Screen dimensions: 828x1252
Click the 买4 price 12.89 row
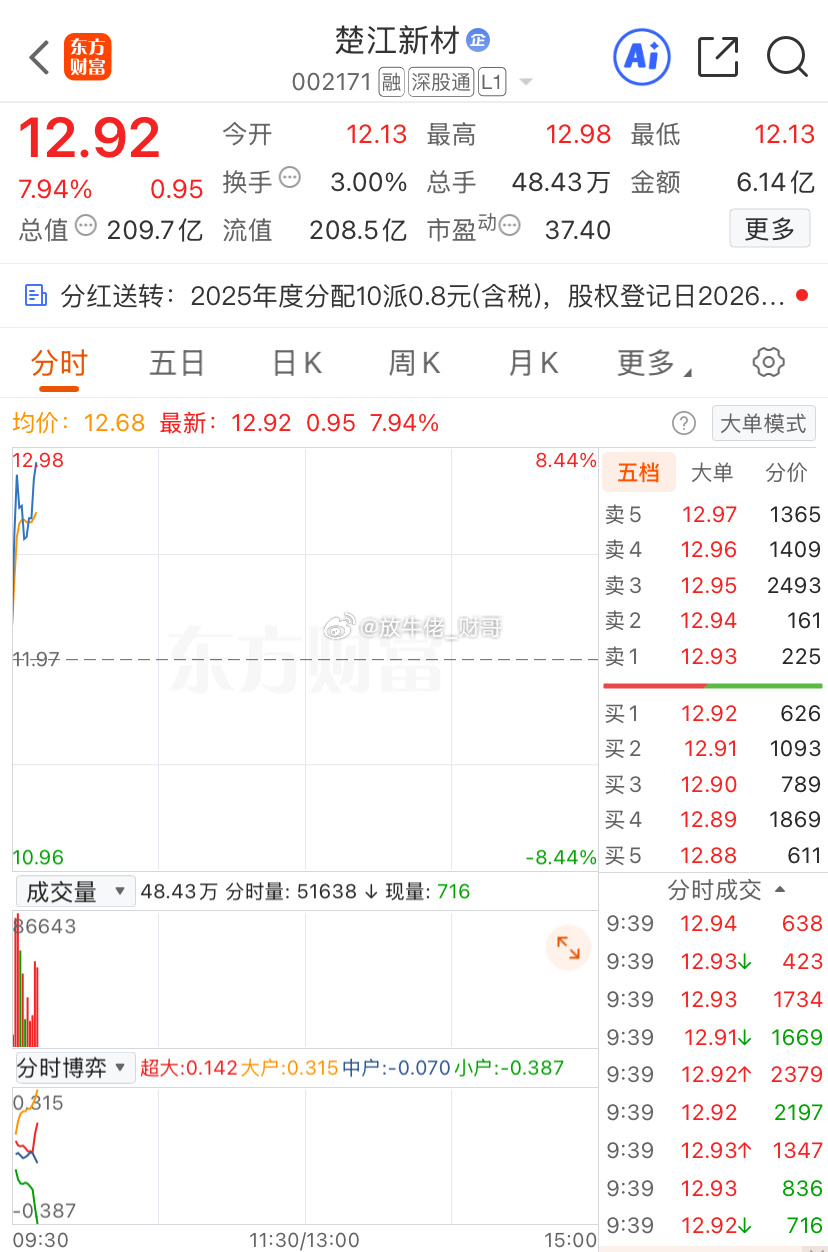[712, 820]
